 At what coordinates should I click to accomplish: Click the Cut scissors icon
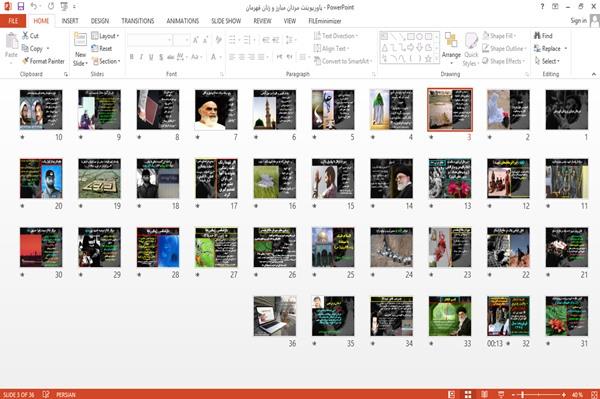click(26, 36)
